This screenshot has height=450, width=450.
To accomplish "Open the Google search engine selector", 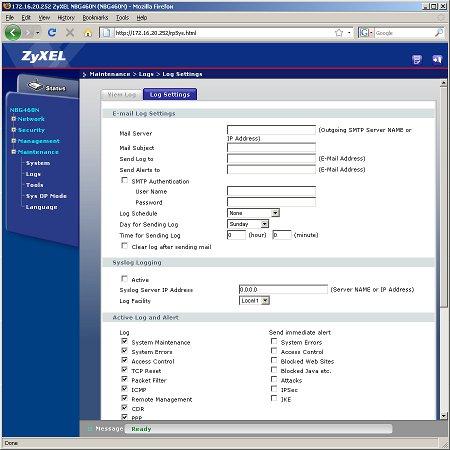I will click(x=365, y=33).
